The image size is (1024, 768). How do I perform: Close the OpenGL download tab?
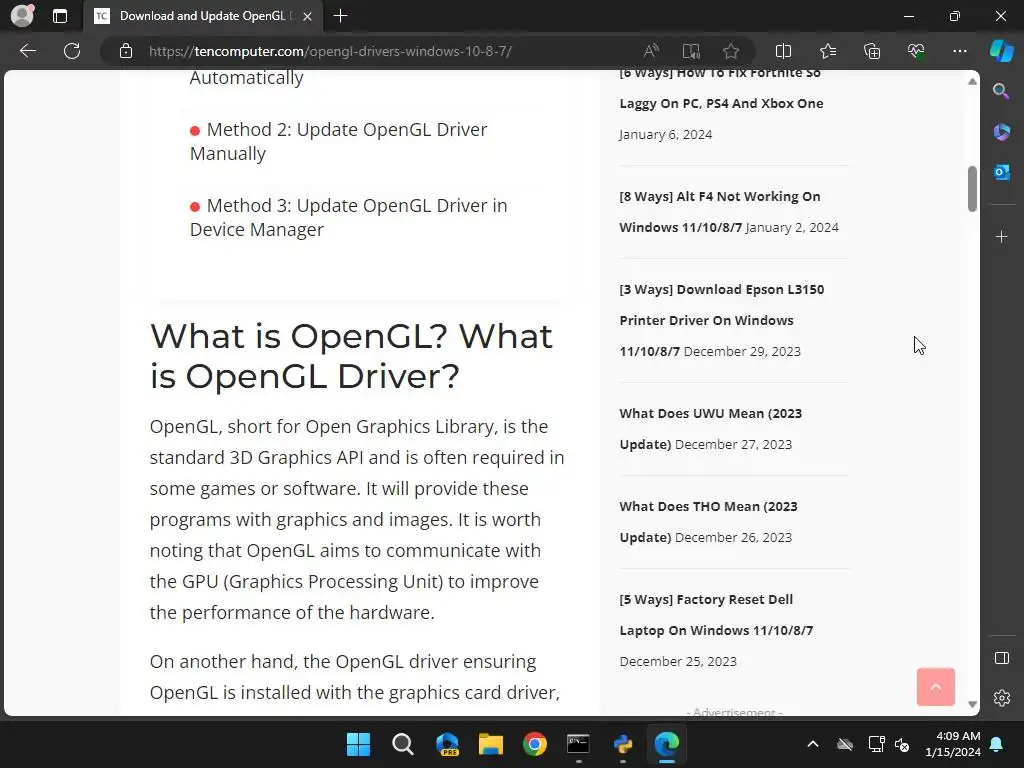pos(308,16)
